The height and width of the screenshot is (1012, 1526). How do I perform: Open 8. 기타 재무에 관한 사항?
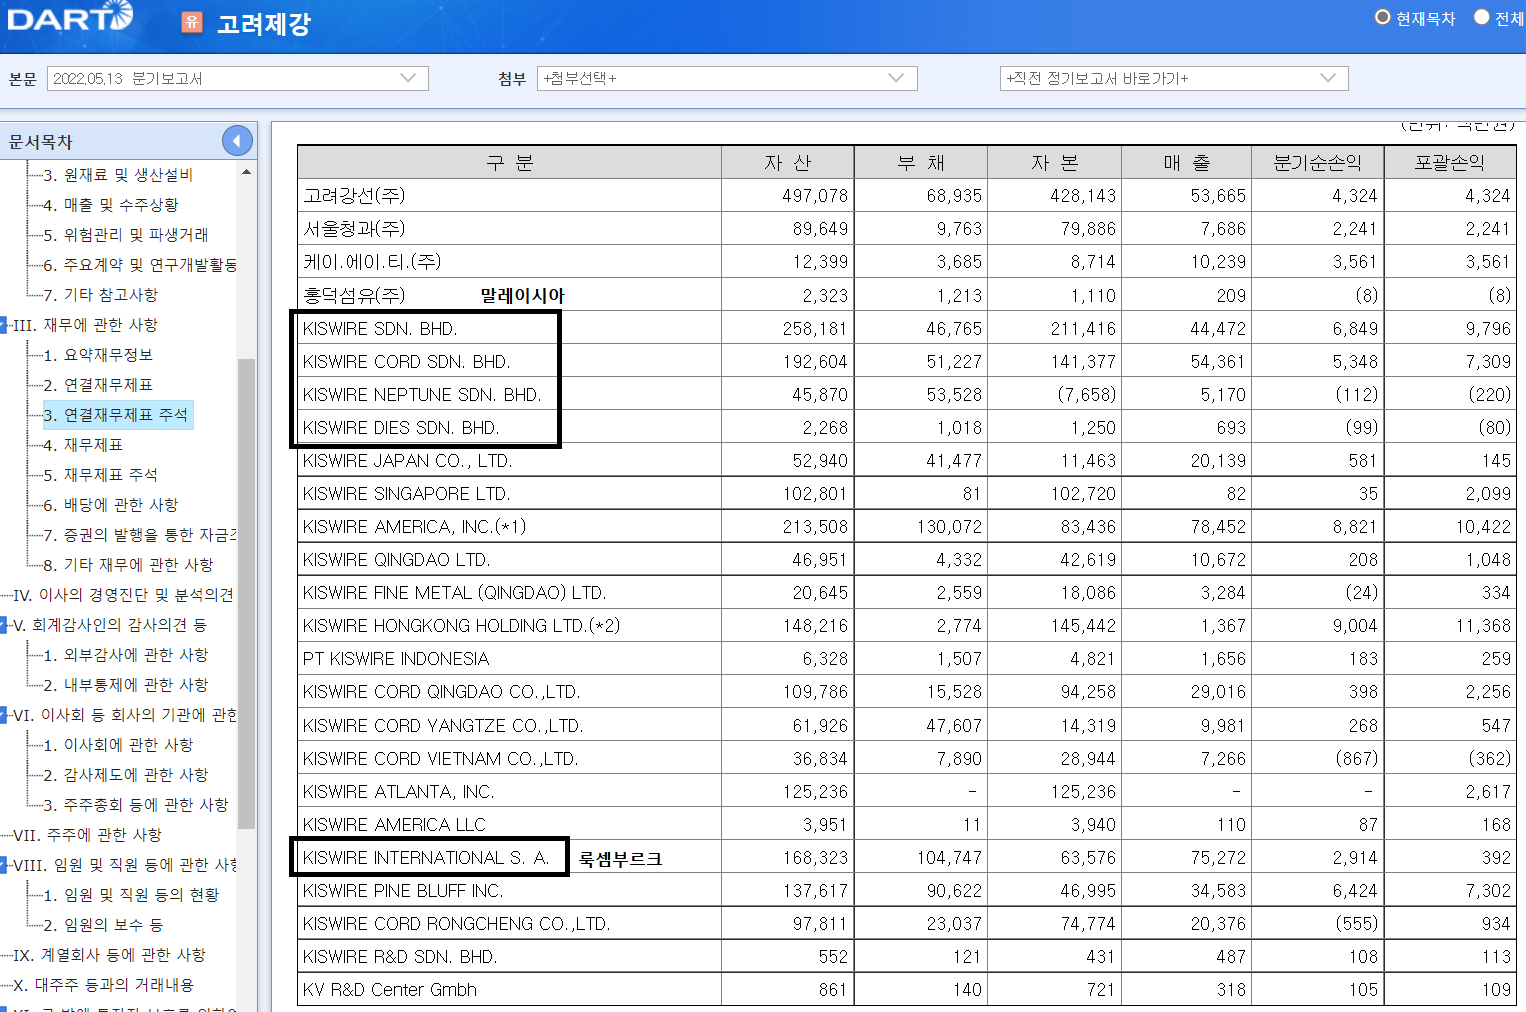coord(128,565)
